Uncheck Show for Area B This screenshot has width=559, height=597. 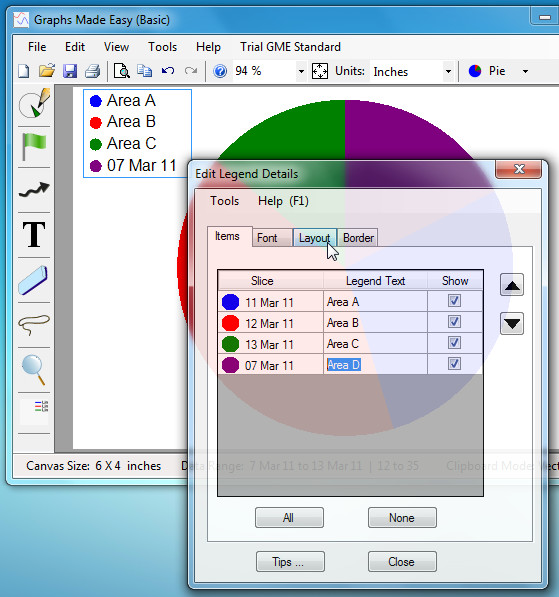(454, 322)
